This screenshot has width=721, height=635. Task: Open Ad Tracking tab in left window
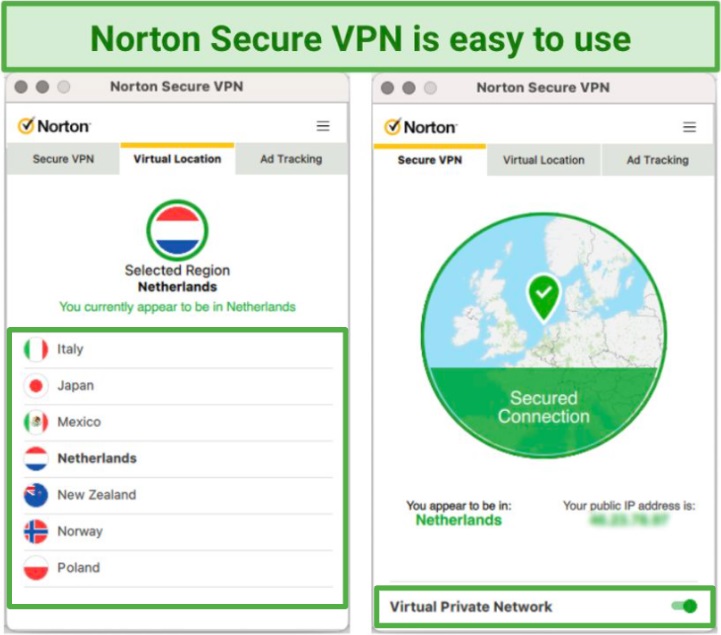291,159
